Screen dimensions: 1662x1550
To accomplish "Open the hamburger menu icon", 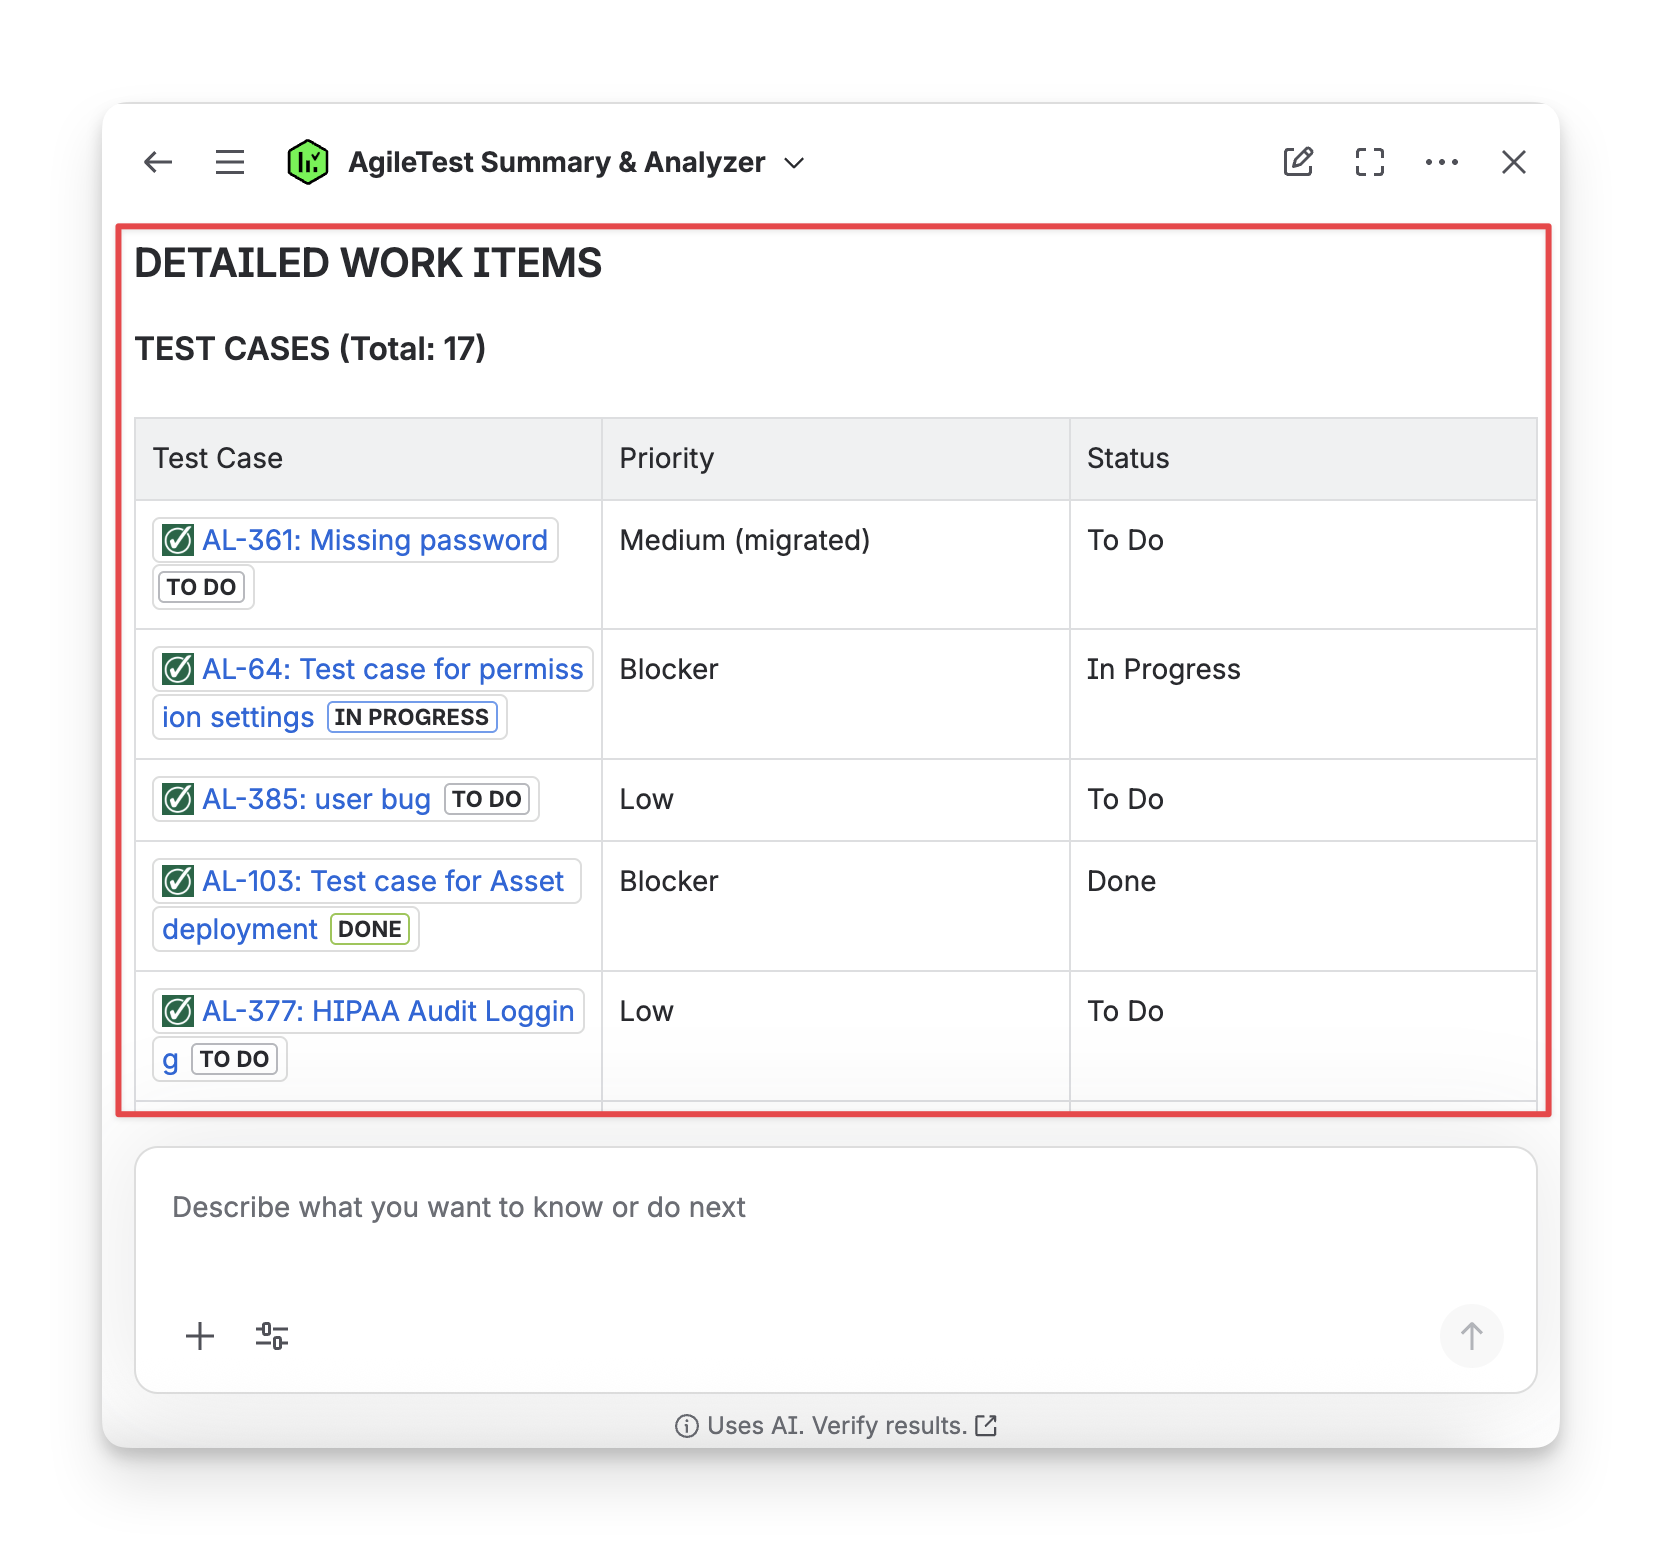I will pyautogui.click(x=230, y=162).
